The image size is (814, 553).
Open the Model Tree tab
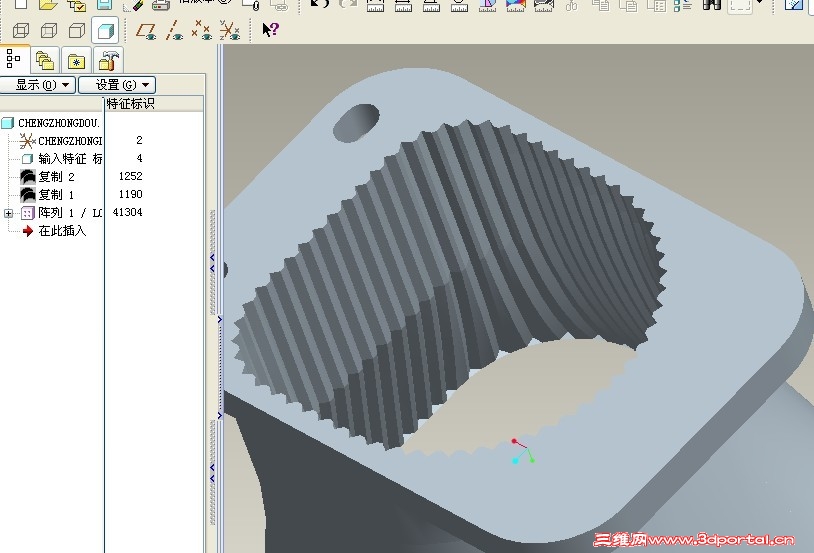(14, 59)
